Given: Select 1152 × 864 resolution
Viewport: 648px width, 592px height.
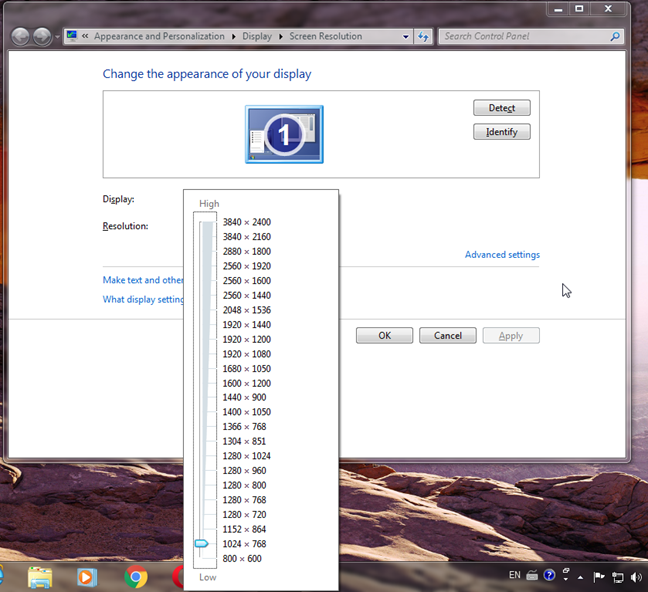Looking at the screenshot, I should point(244,530).
